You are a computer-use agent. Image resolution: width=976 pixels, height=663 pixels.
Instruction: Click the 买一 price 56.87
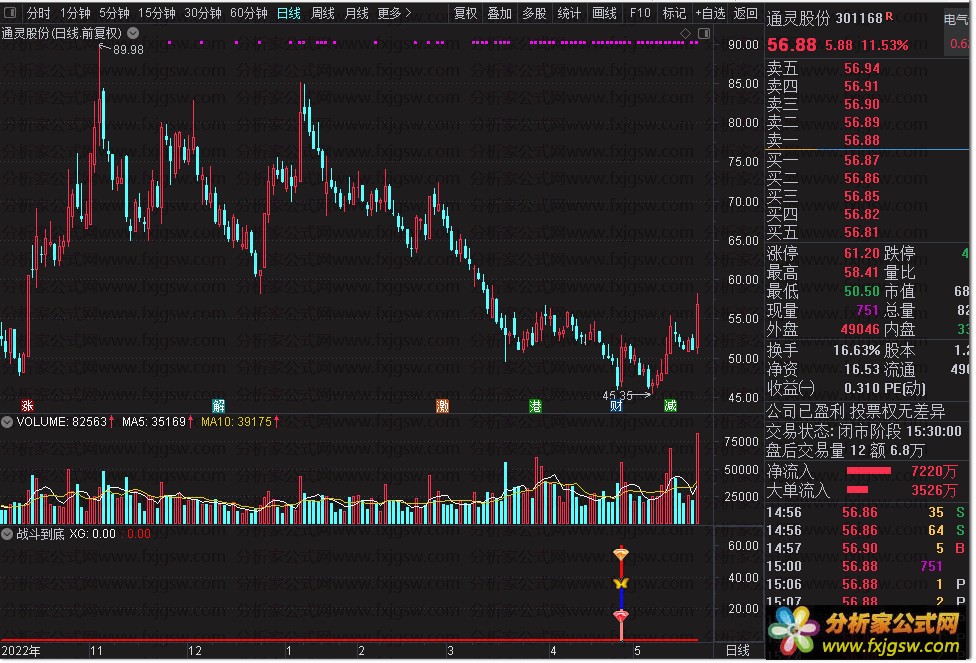coord(862,161)
